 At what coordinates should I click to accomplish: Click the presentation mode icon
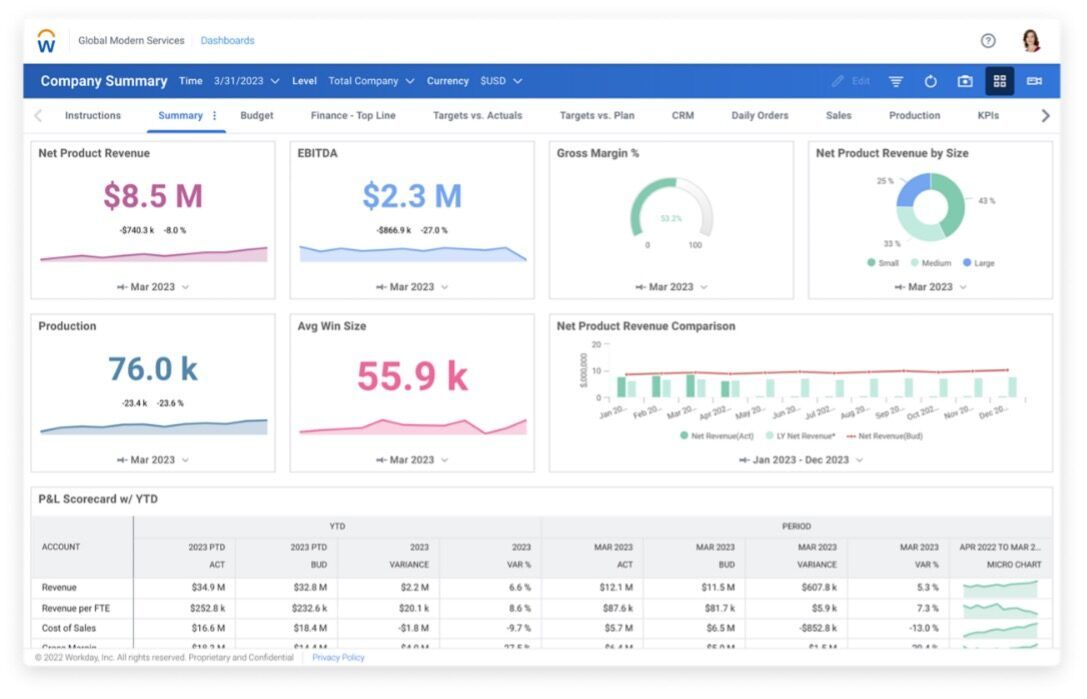point(1034,81)
